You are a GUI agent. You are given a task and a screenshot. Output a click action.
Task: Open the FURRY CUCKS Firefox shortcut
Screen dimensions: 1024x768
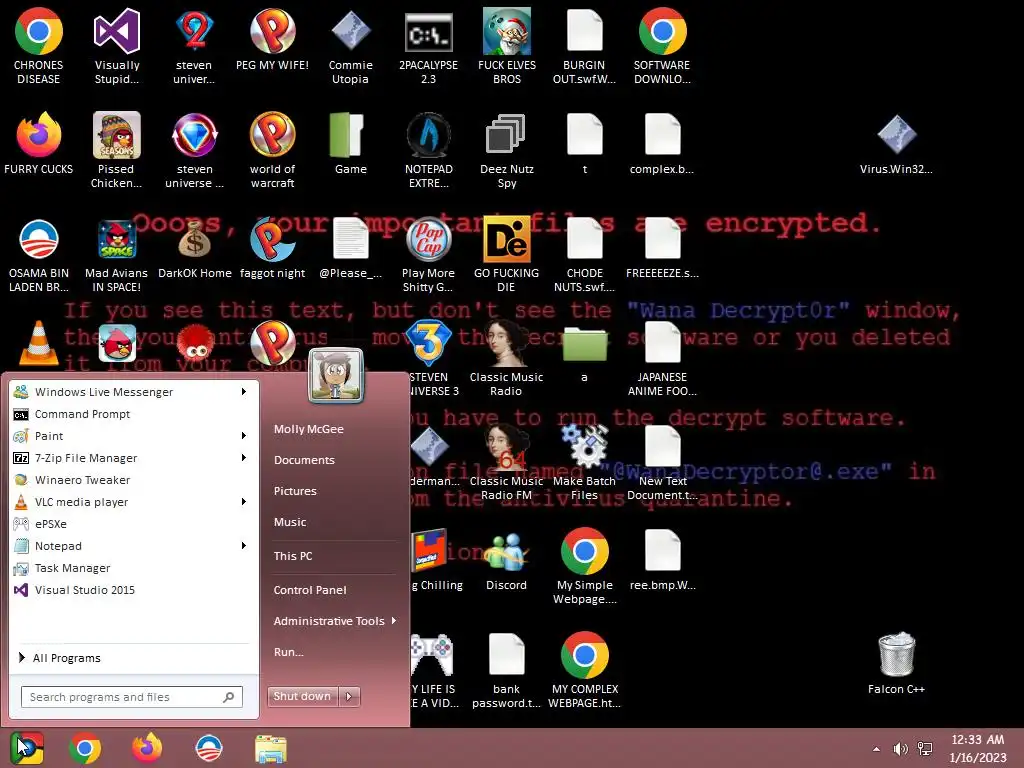pos(39,144)
